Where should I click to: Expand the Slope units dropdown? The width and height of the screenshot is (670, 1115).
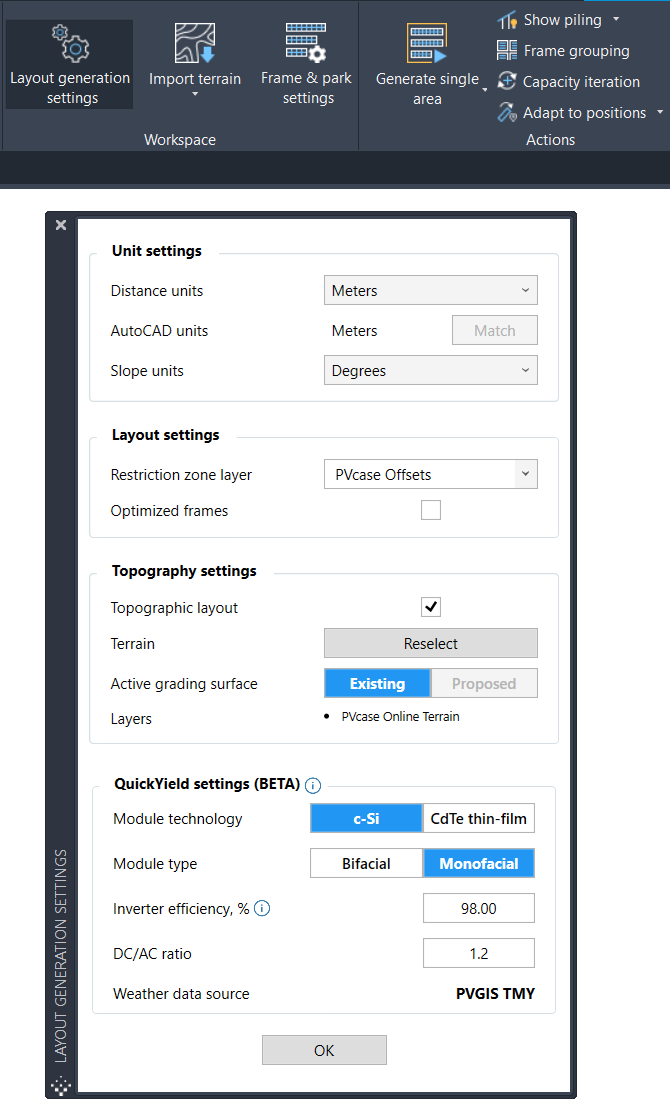[430, 371]
